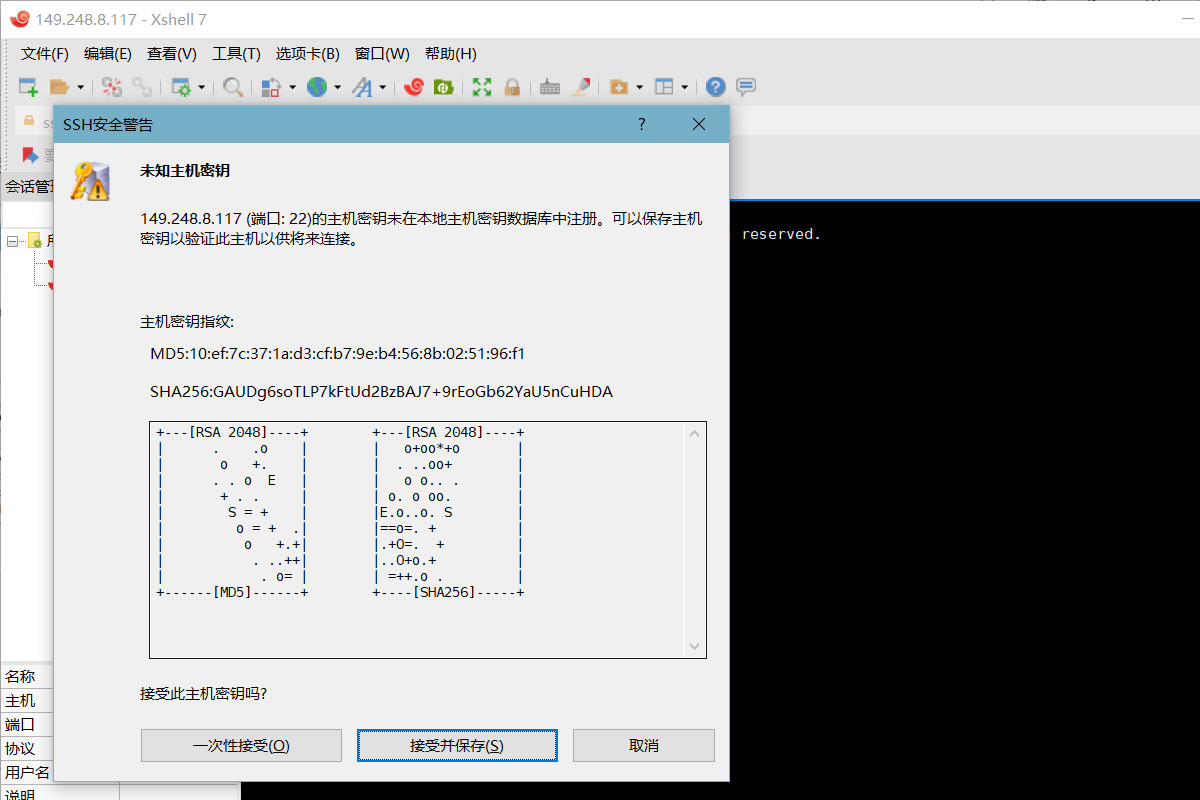1200x800 pixels.
Task: Click the 取消 button
Action: coord(644,746)
